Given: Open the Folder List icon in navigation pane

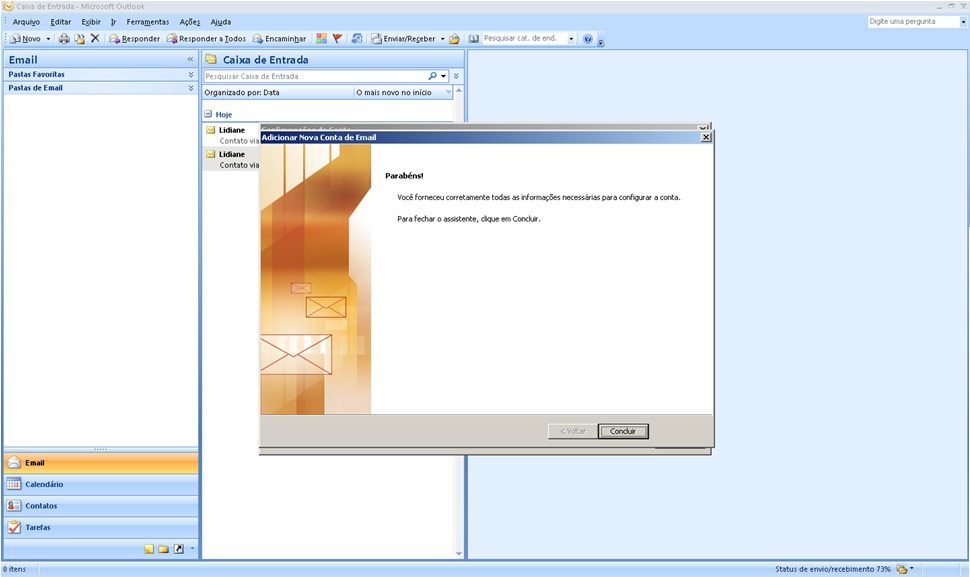Looking at the screenshot, I should click(x=163, y=549).
